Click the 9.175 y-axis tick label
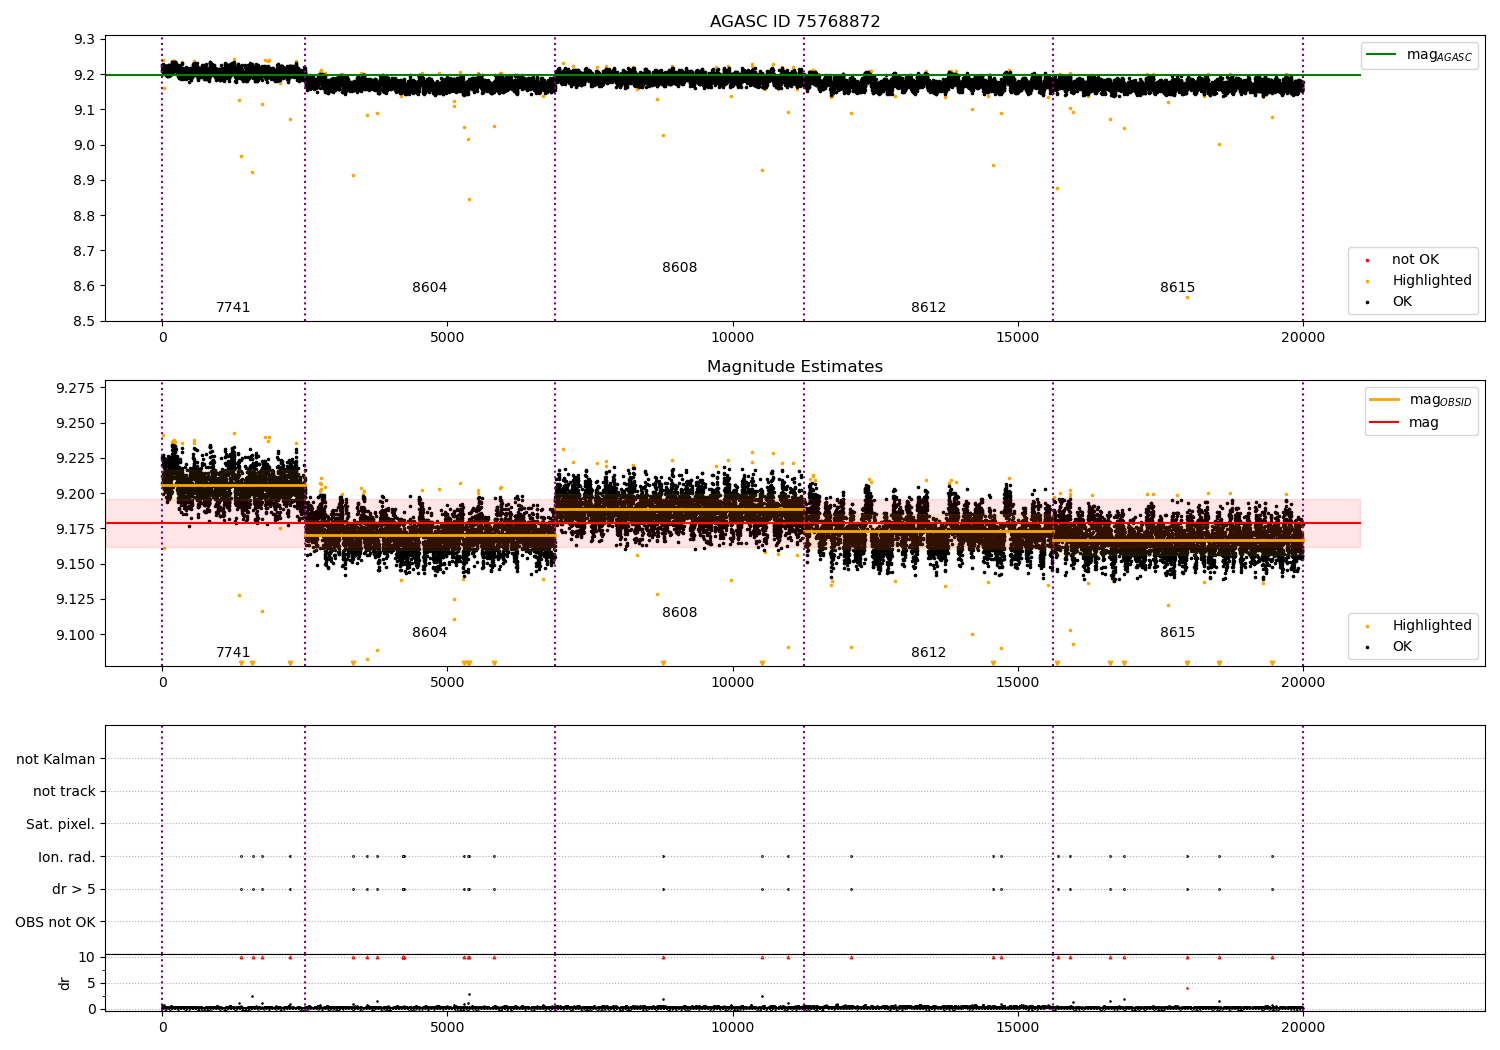Viewport: 1500px width, 1050px height. tap(76, 529)
